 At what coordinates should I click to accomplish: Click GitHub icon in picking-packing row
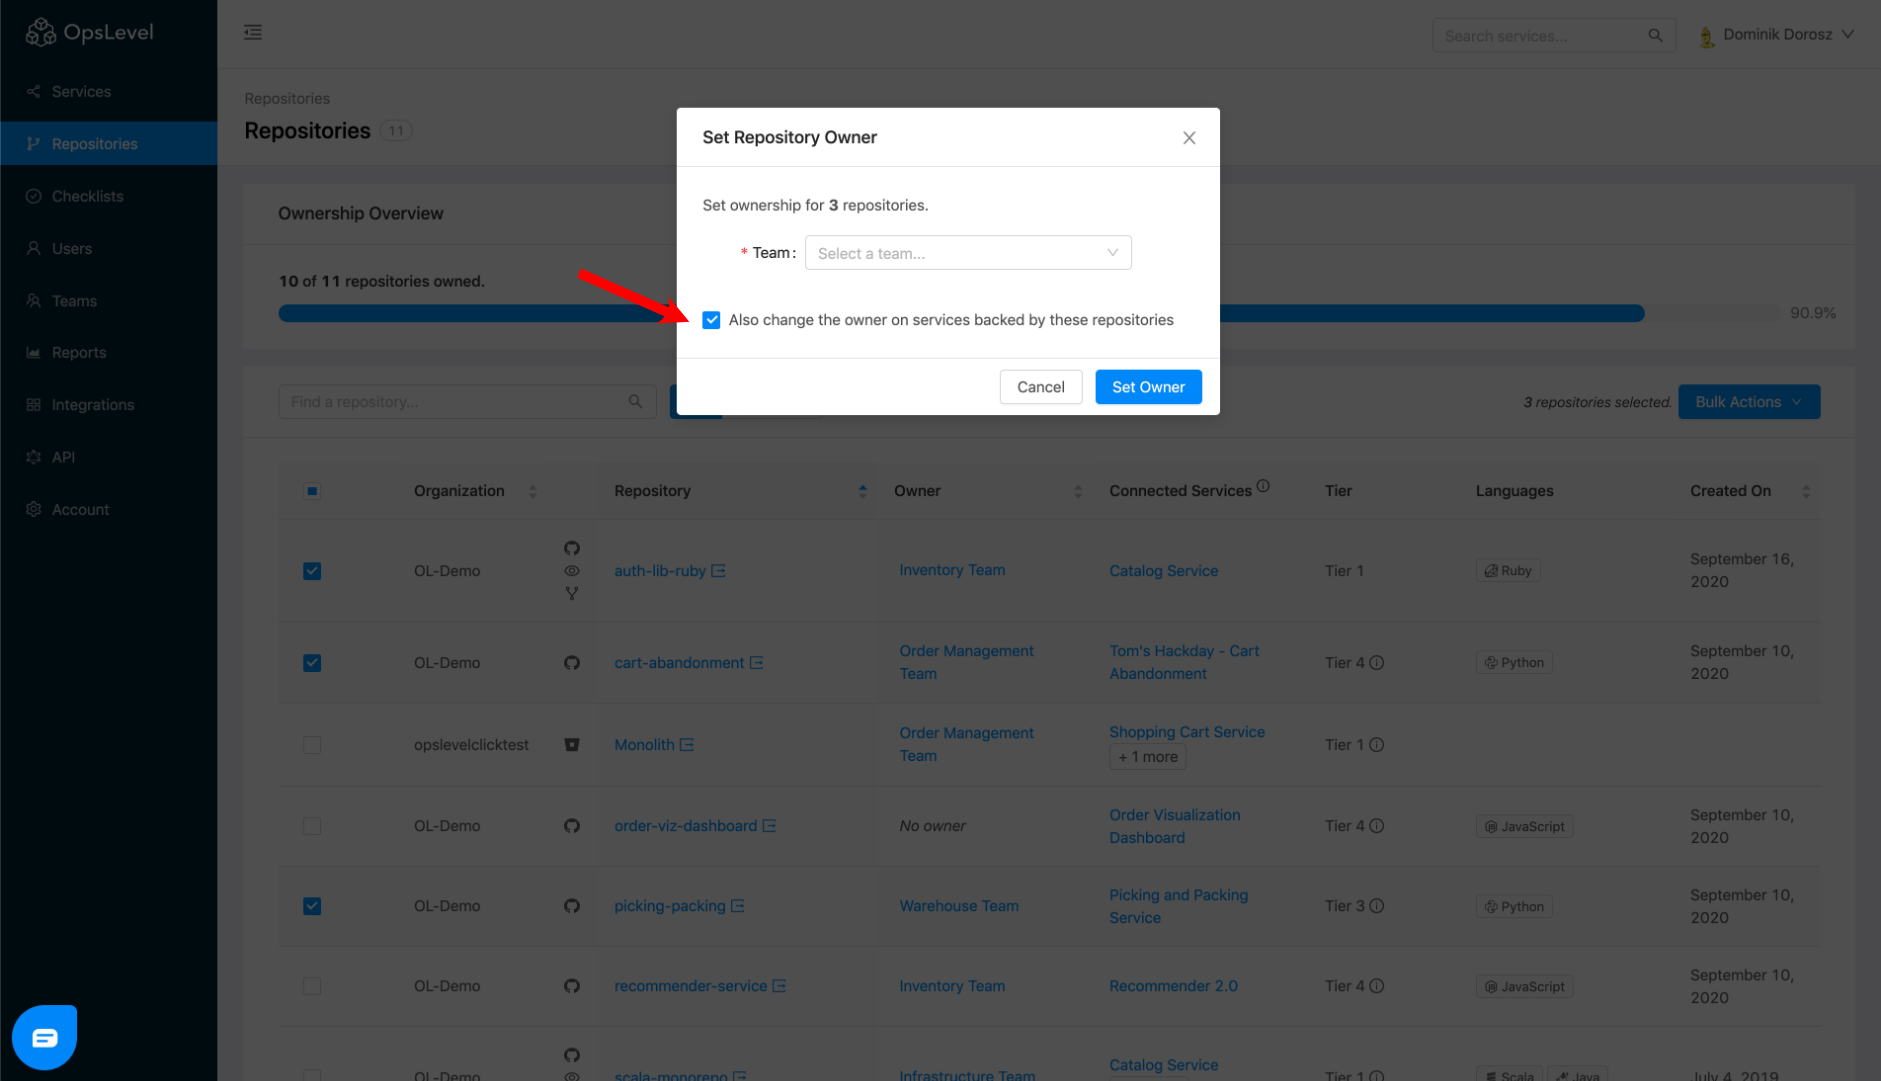coord(572,906)
